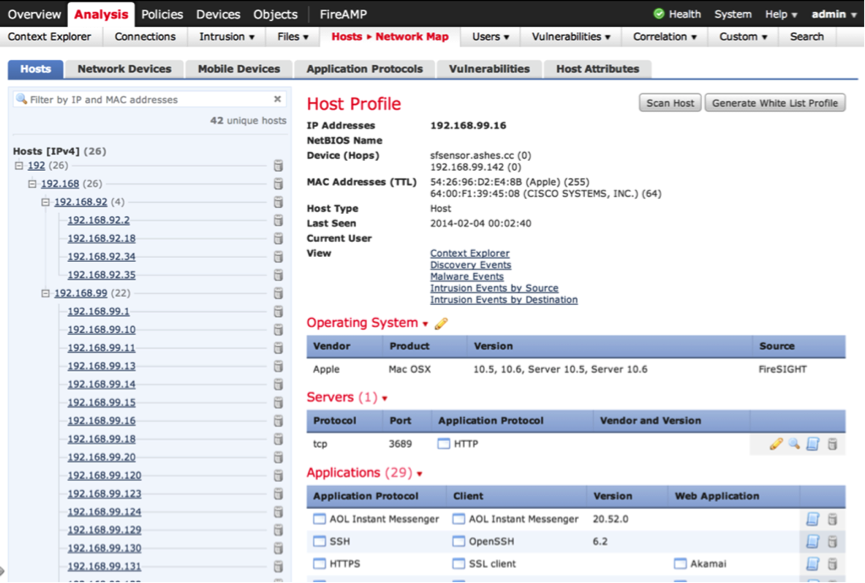Delete host 192.168.92.18 via its trash icon
Viewport: 865px width, 583px height.
[x=279, y=238]
